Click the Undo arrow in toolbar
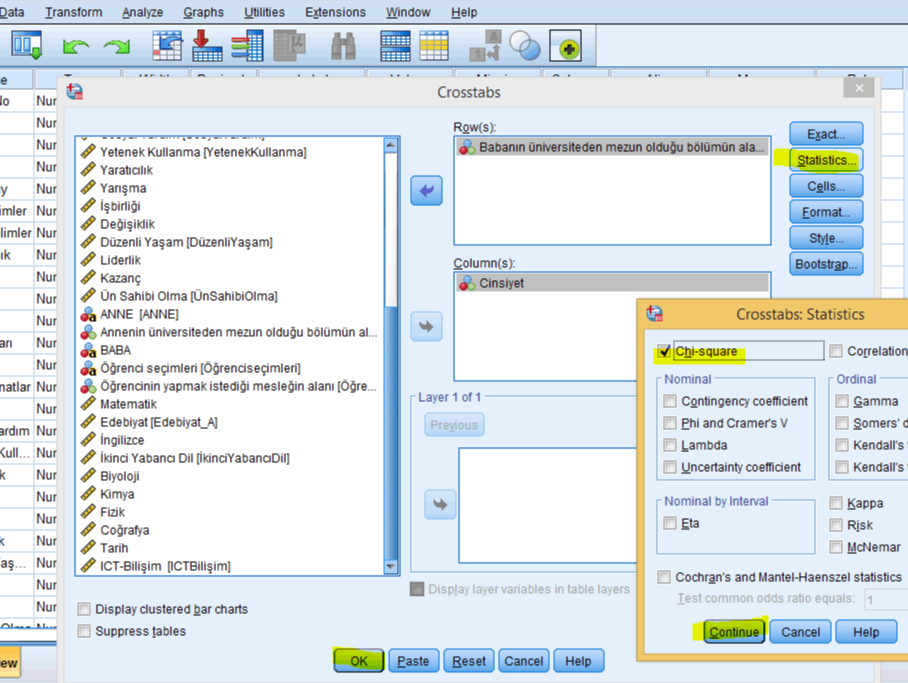The width and height of the screenshot is (908, 683). tap(76, 46)
